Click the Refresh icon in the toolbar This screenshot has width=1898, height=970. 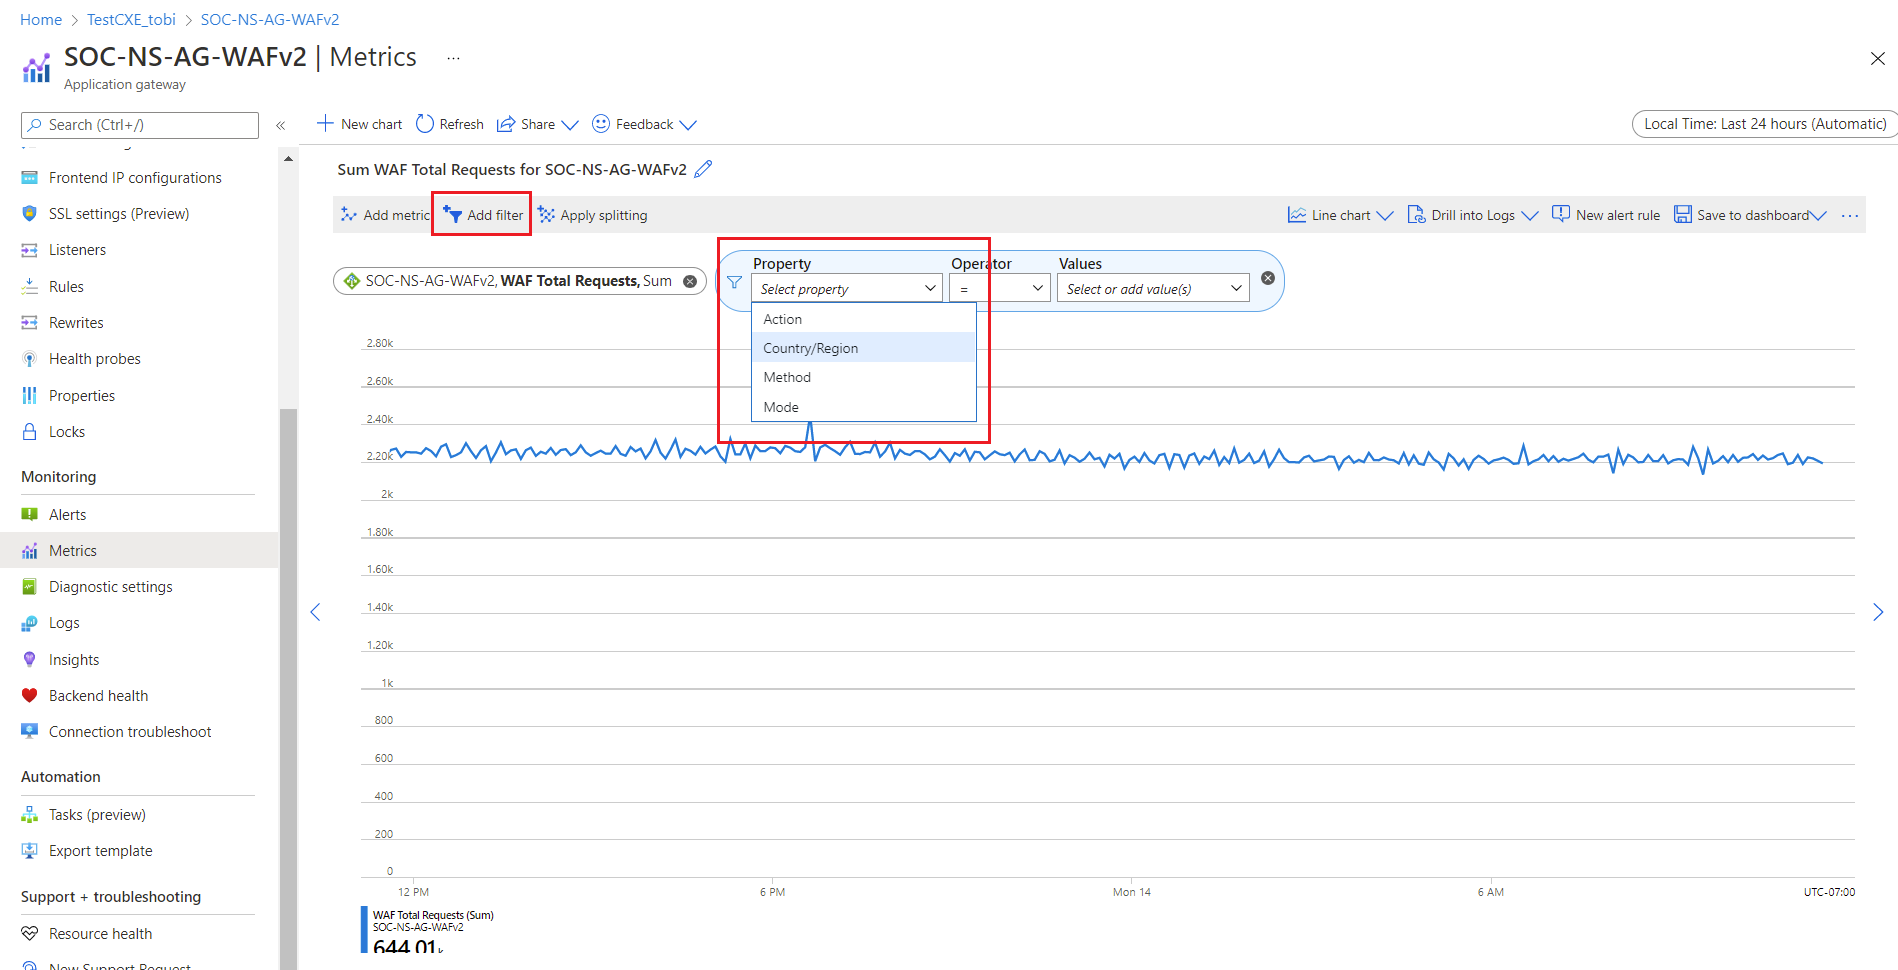[425, 124]
